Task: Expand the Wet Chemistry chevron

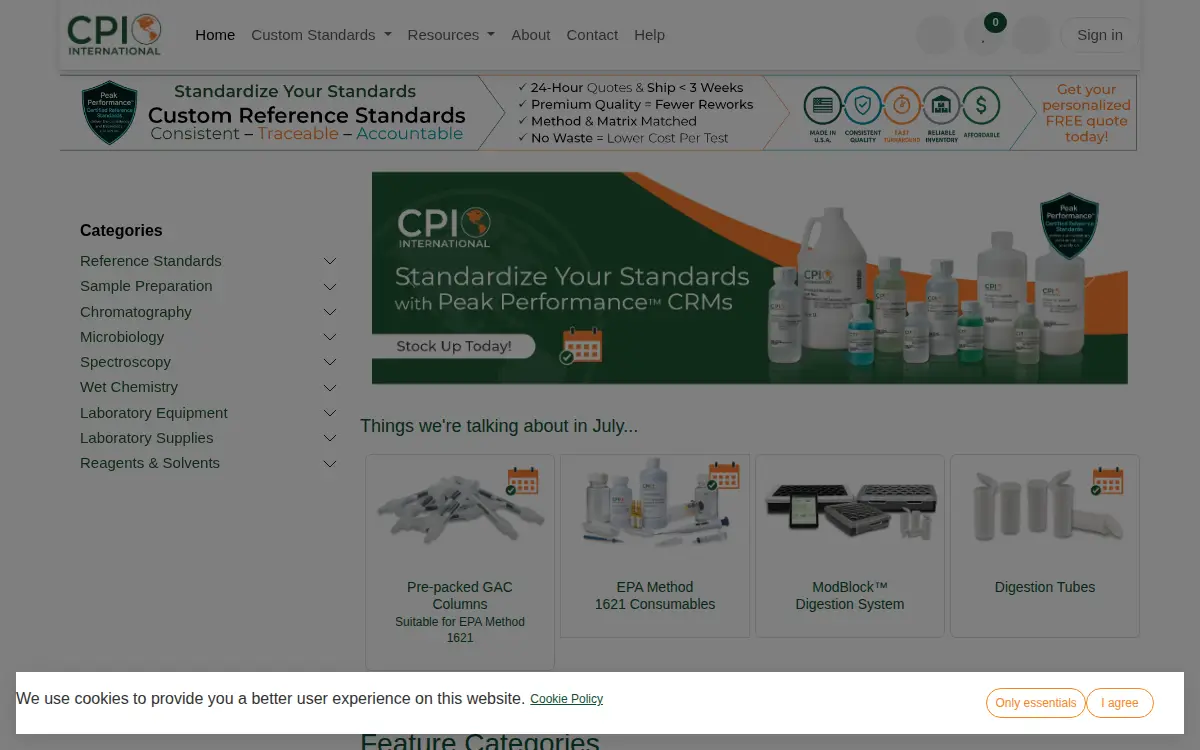Action: pyautogui.click(x=330, y=387)
